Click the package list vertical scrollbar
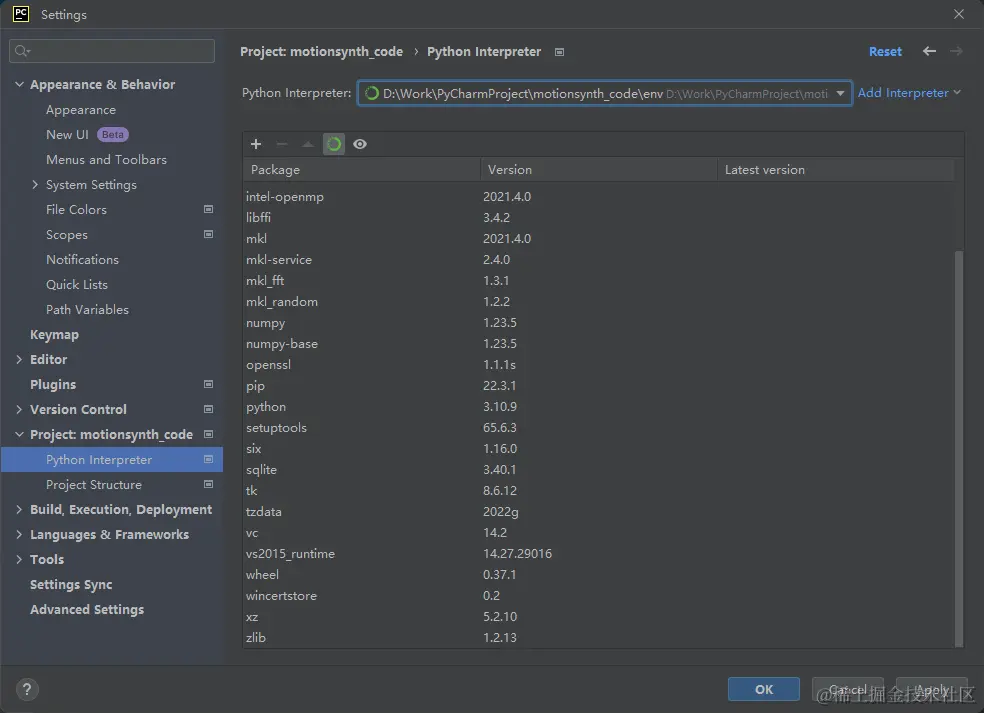The image size is (984, 713). point(958,448)
